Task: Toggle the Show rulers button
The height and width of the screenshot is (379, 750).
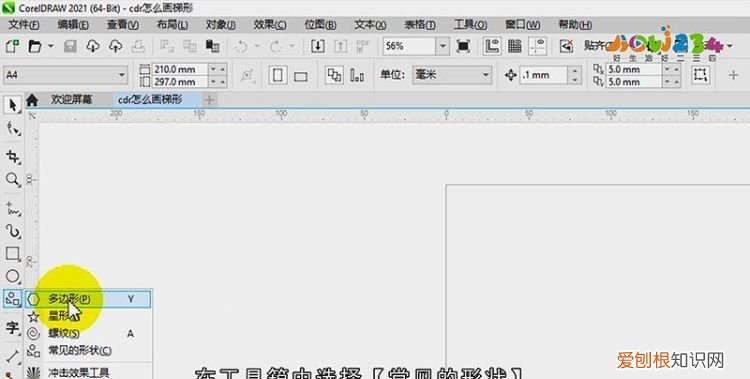Action: [x=492, y=46]
